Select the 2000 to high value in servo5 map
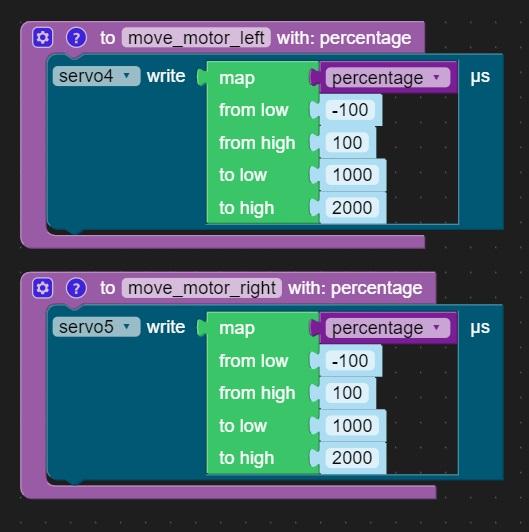The image size is (529, 532). 352,458
